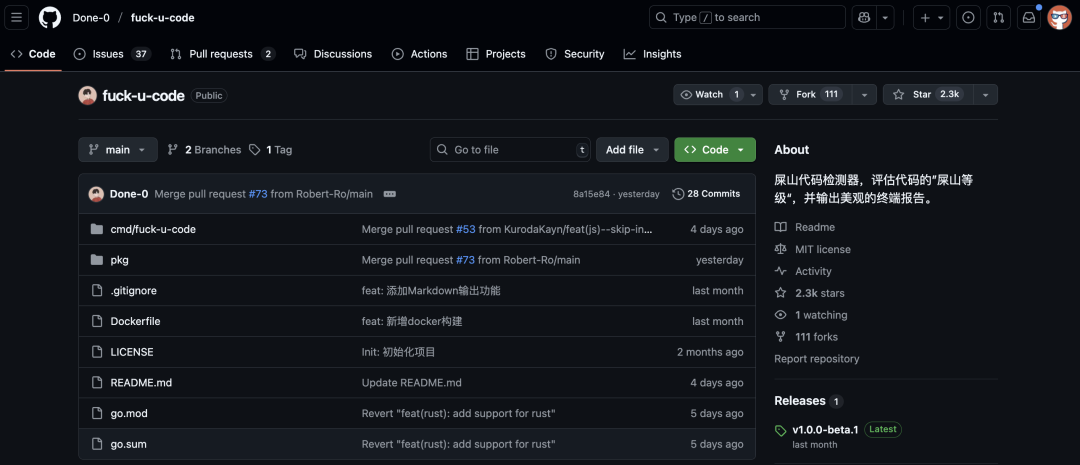Open the main branch selector dropdown
The width and height of the screenshot is (1080, 465).
(118, 149)
